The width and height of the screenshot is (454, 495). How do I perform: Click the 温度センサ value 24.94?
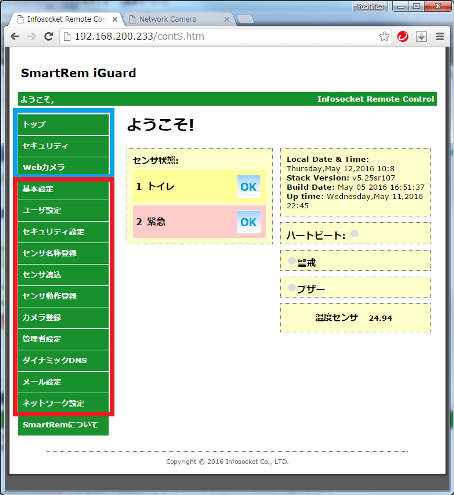click(x=380, y=318)
